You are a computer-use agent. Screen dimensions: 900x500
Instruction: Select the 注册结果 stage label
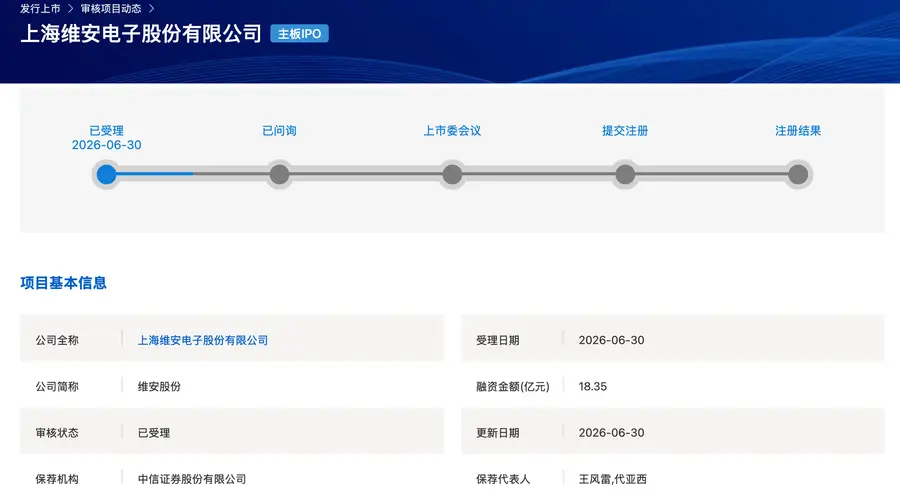click(x=798, y=130)
